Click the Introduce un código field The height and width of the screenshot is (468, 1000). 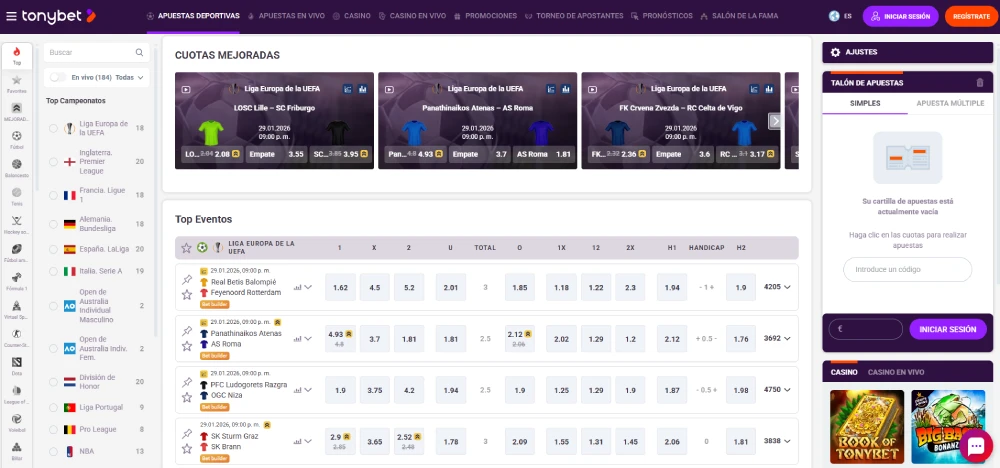pyautogui.click(x=907, y=270)
